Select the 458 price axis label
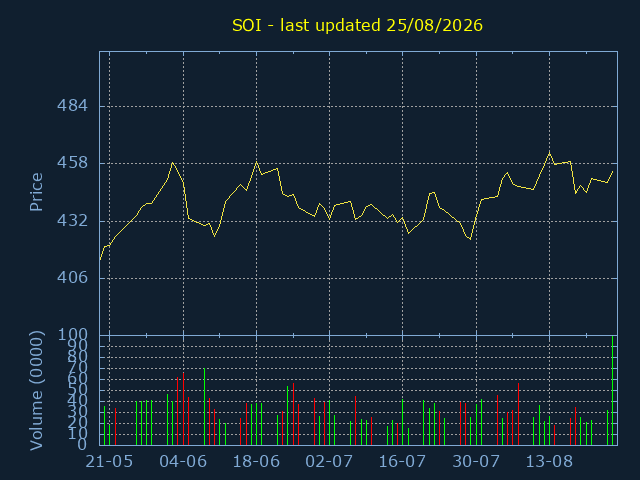 tap(72, 163)
